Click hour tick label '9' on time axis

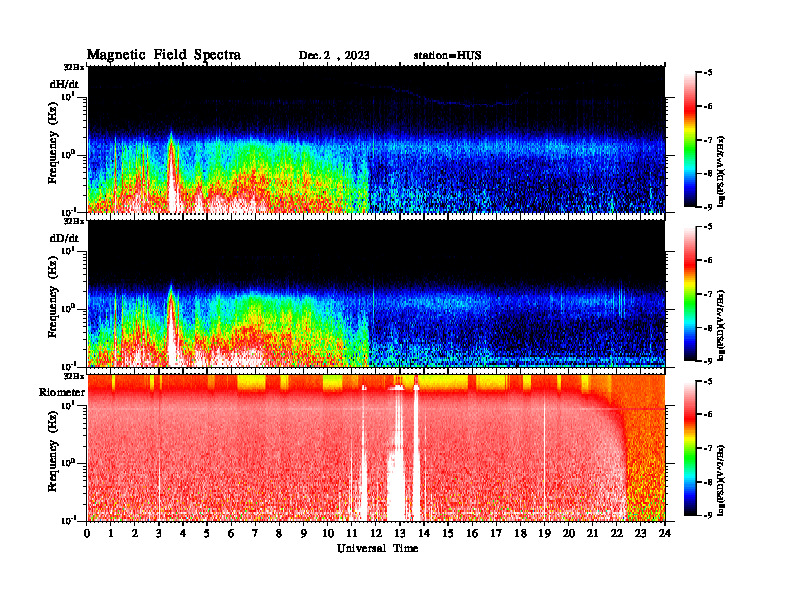point(304,533)
